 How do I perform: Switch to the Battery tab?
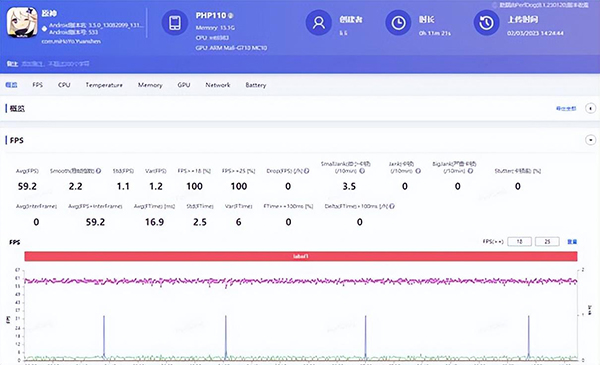click(256, 85)
